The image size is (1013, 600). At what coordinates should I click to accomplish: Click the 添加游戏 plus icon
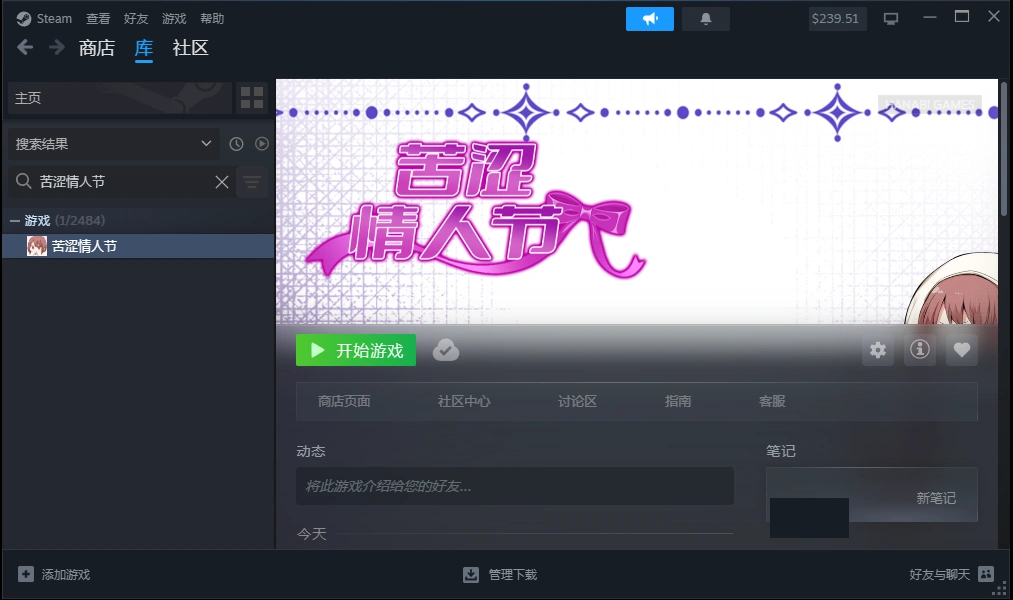(x=26, y=574)
